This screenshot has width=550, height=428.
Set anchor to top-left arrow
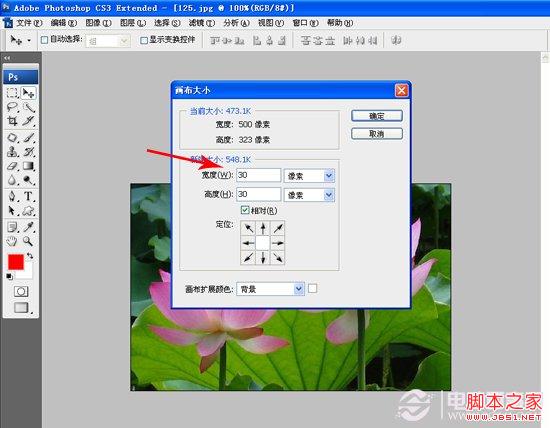pos(248,228)
